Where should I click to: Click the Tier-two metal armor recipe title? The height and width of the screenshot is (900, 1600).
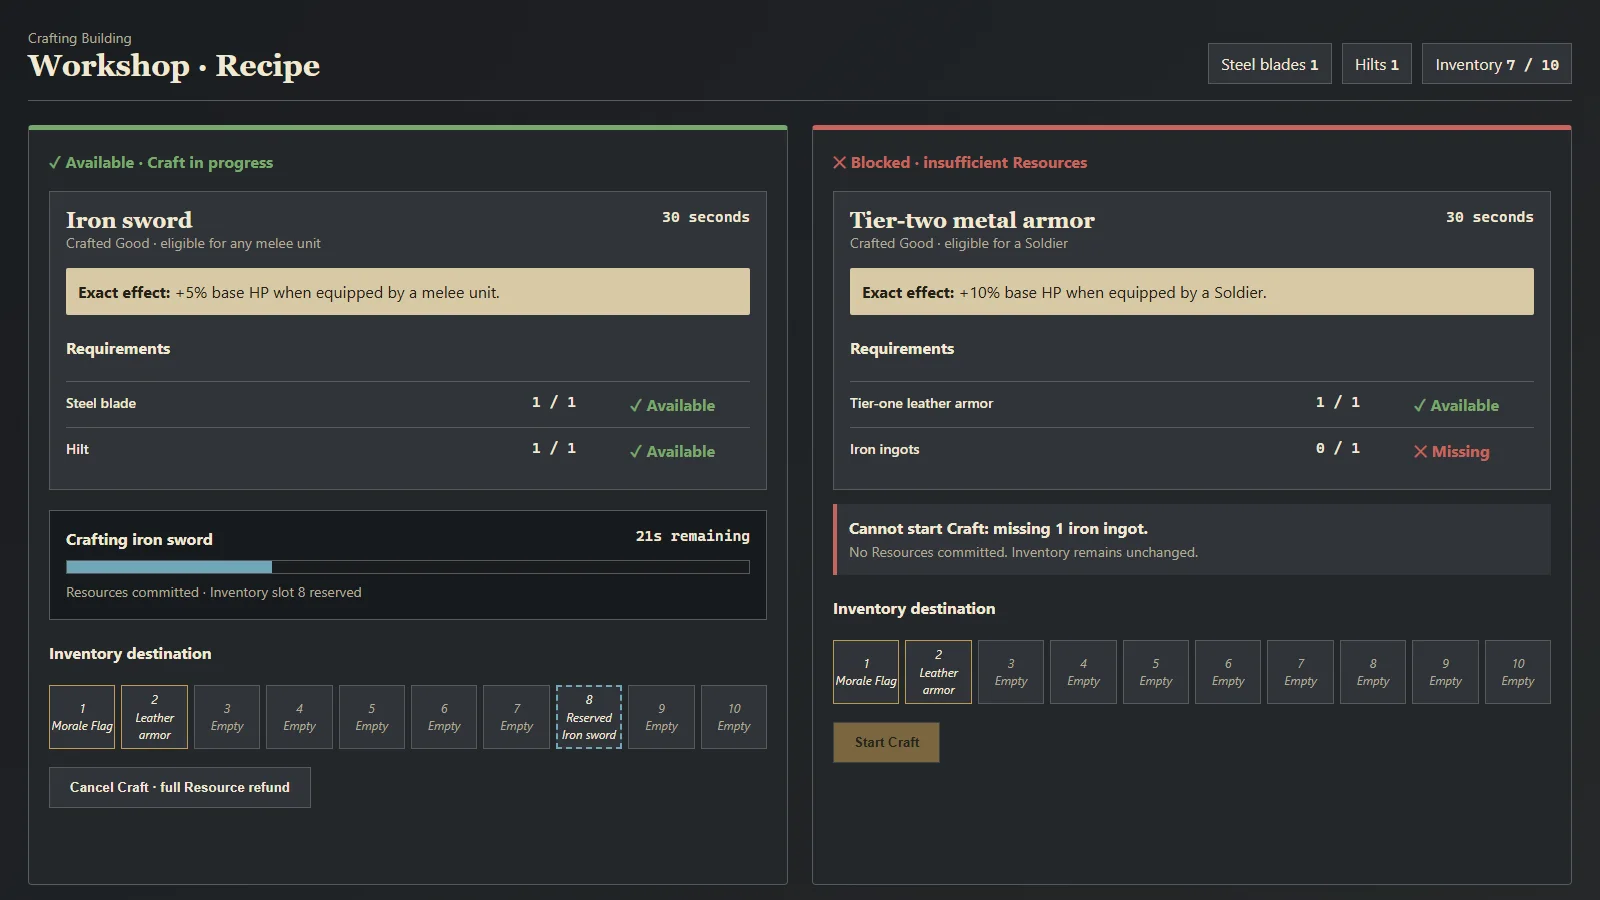point(972,220)
